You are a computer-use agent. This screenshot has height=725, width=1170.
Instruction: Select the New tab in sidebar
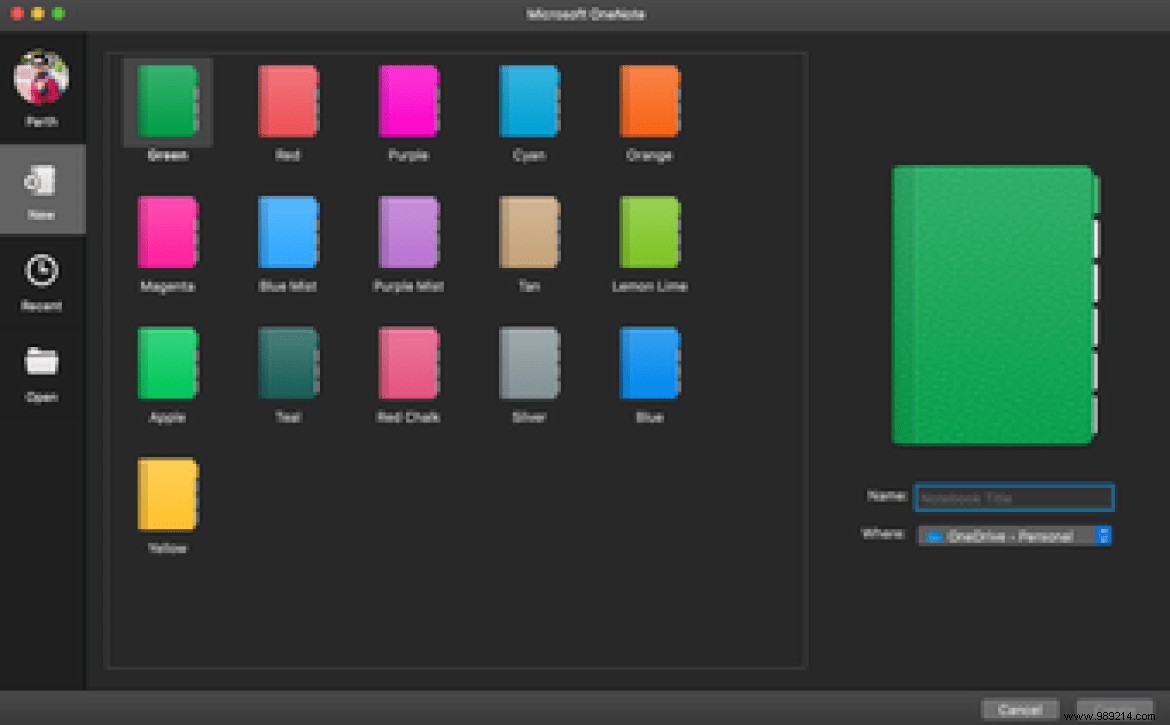[42, 192]
